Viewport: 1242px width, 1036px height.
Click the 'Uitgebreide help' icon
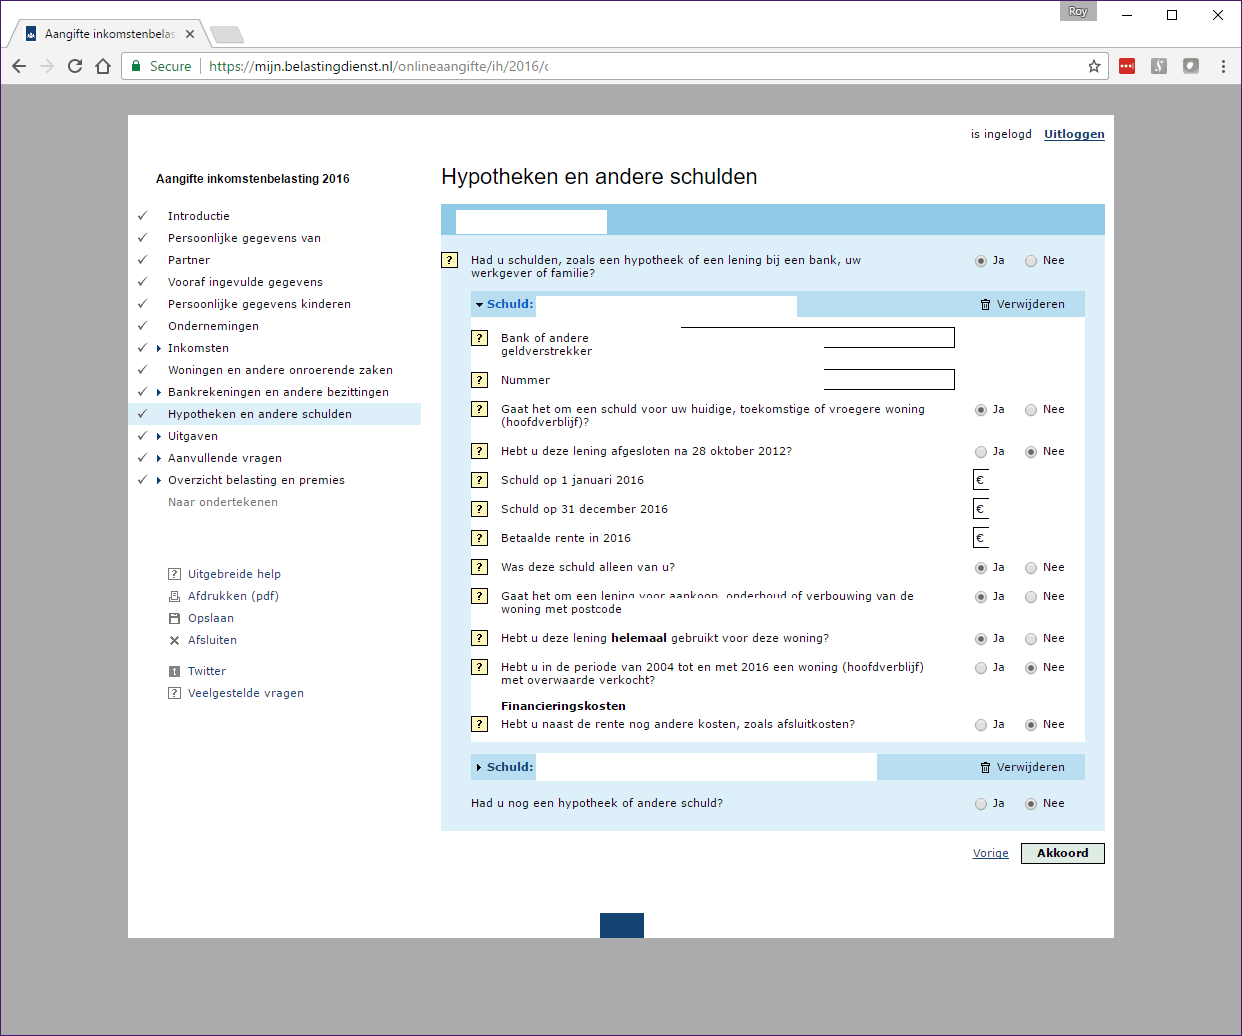(x=174, y=574)
